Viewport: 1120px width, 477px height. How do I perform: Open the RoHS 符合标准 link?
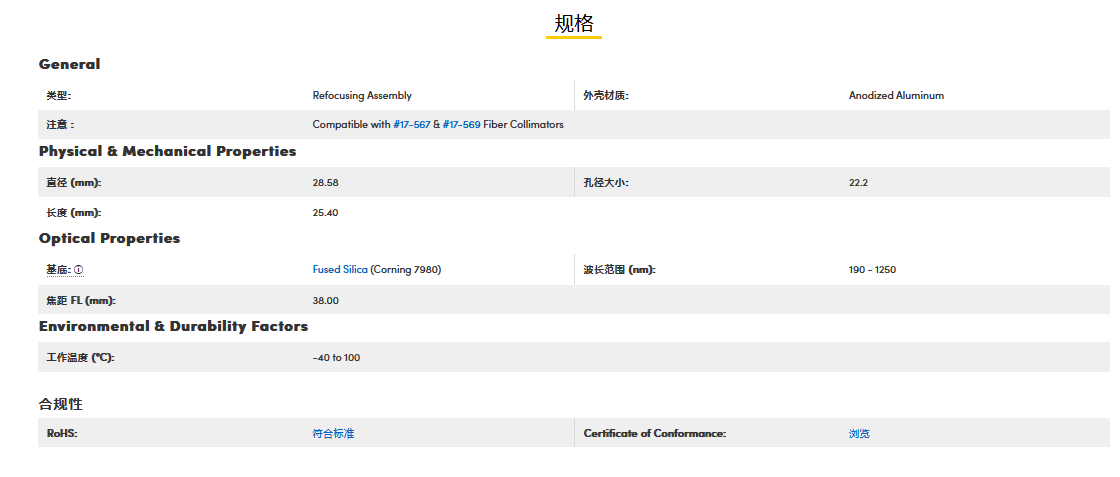pyautogui.click(x=333, y=434)
